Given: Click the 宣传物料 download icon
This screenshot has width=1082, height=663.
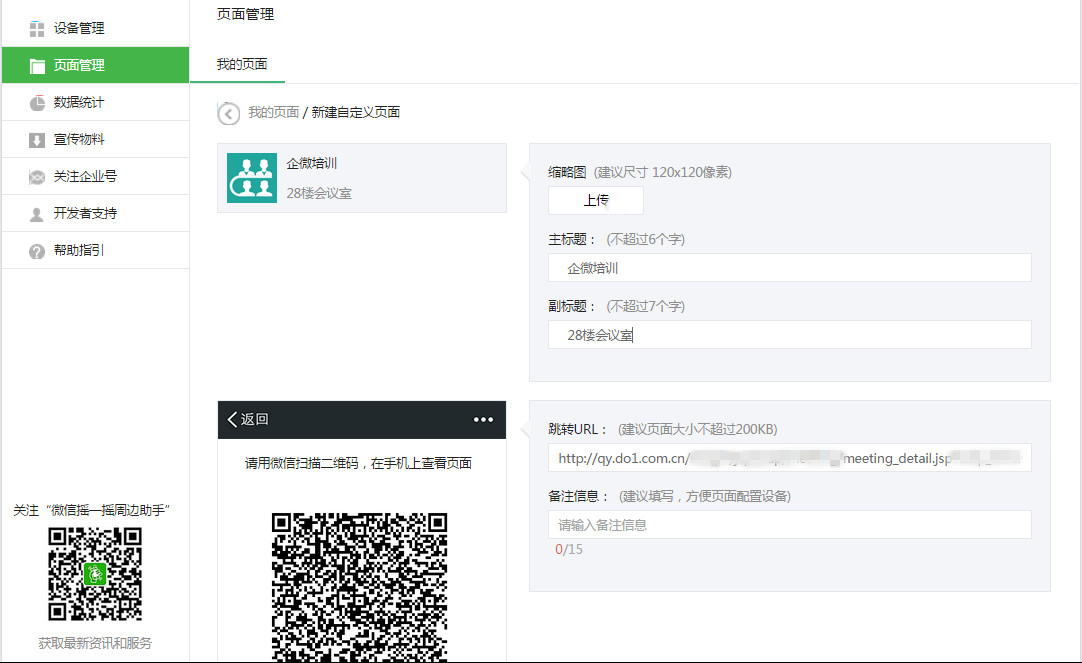Looking at the screenshot, I should click(x=37, y=140).
